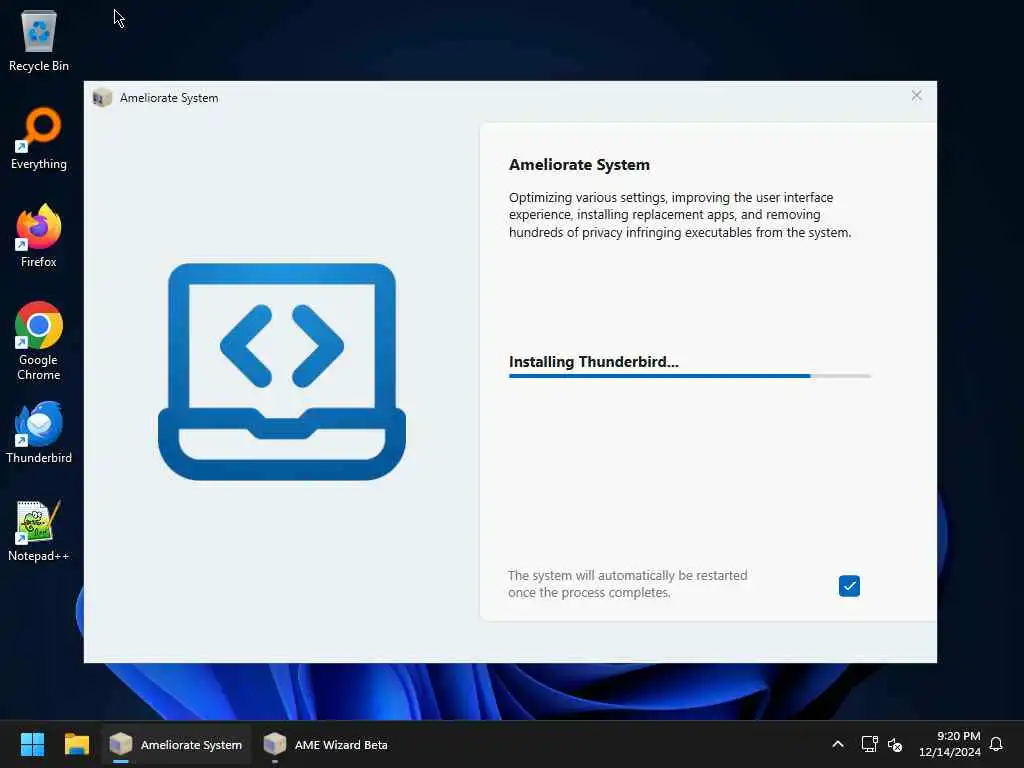Uncheck the automatic restart checkbox
The width and height of the screenshot is (1024, 768).
click(x=849, y=586)
